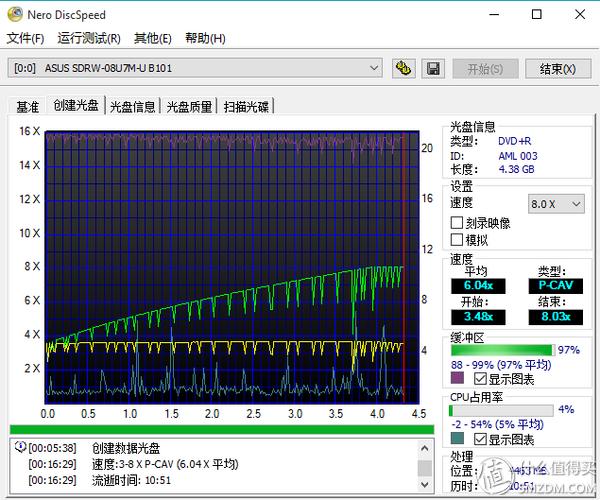This screenshot has height=500, width=600.
Task: Open the 其他(E) menu
Action: [x=152, y=39]
